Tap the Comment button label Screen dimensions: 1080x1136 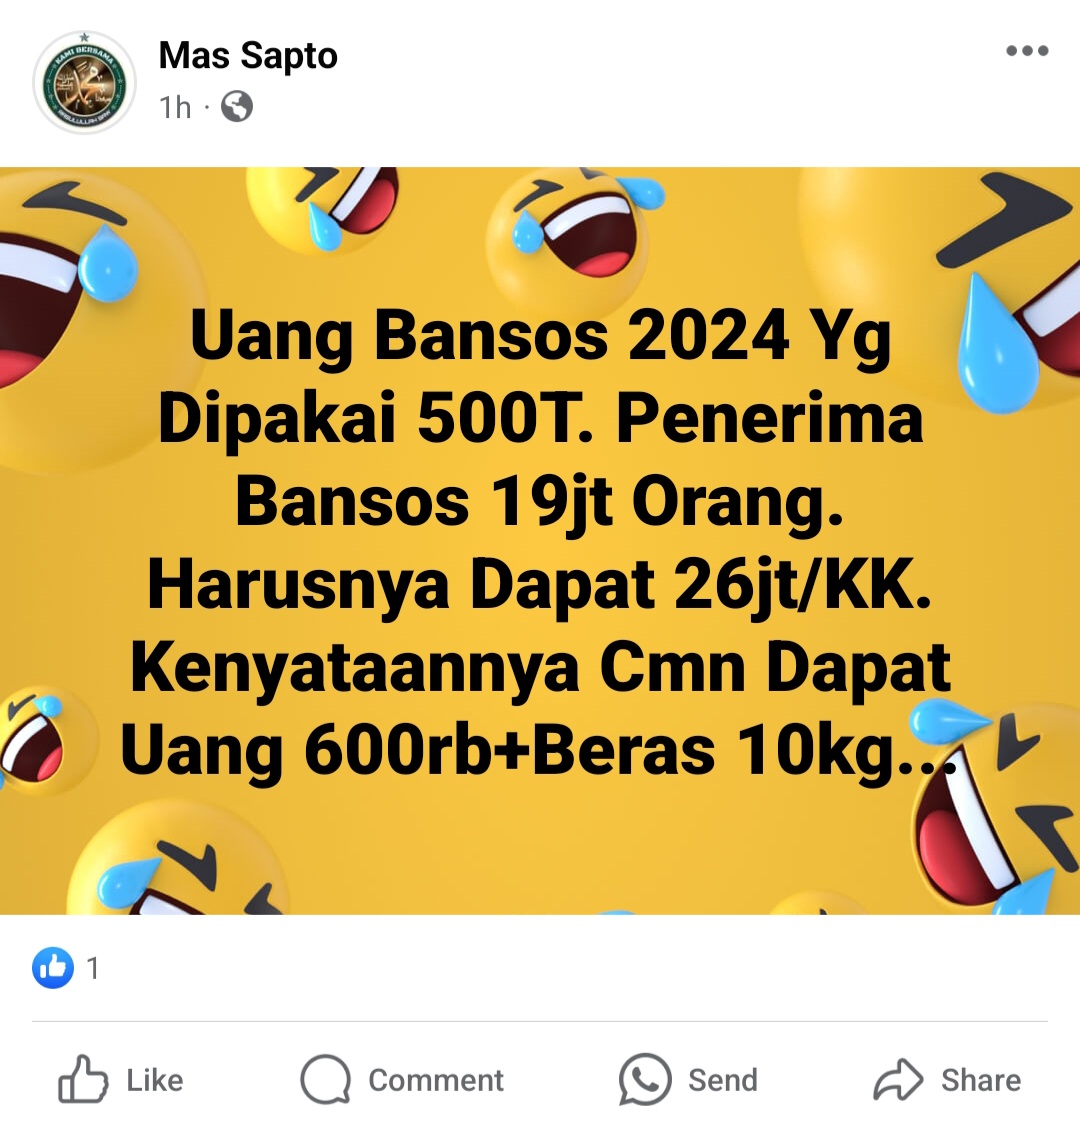(x=435, y=1080)
